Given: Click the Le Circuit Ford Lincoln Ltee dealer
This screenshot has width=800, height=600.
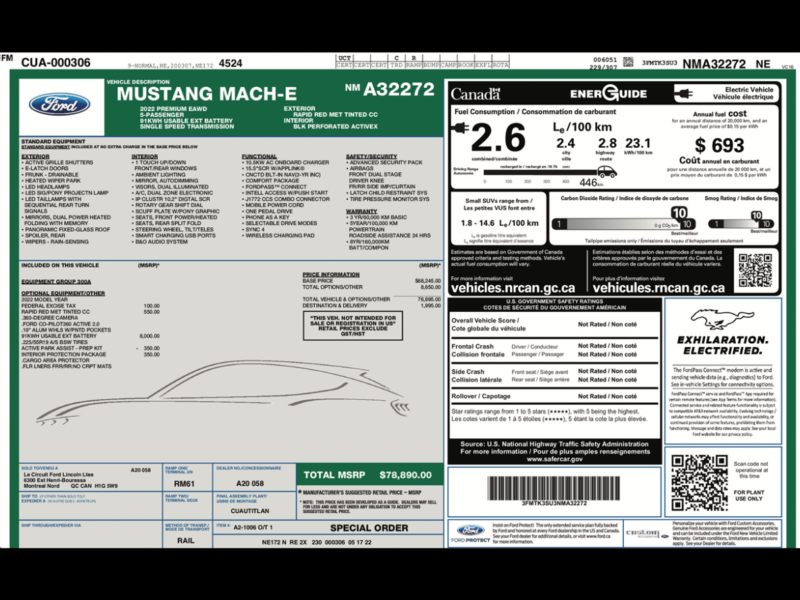Looking at the screenshot, I should 59,474.
